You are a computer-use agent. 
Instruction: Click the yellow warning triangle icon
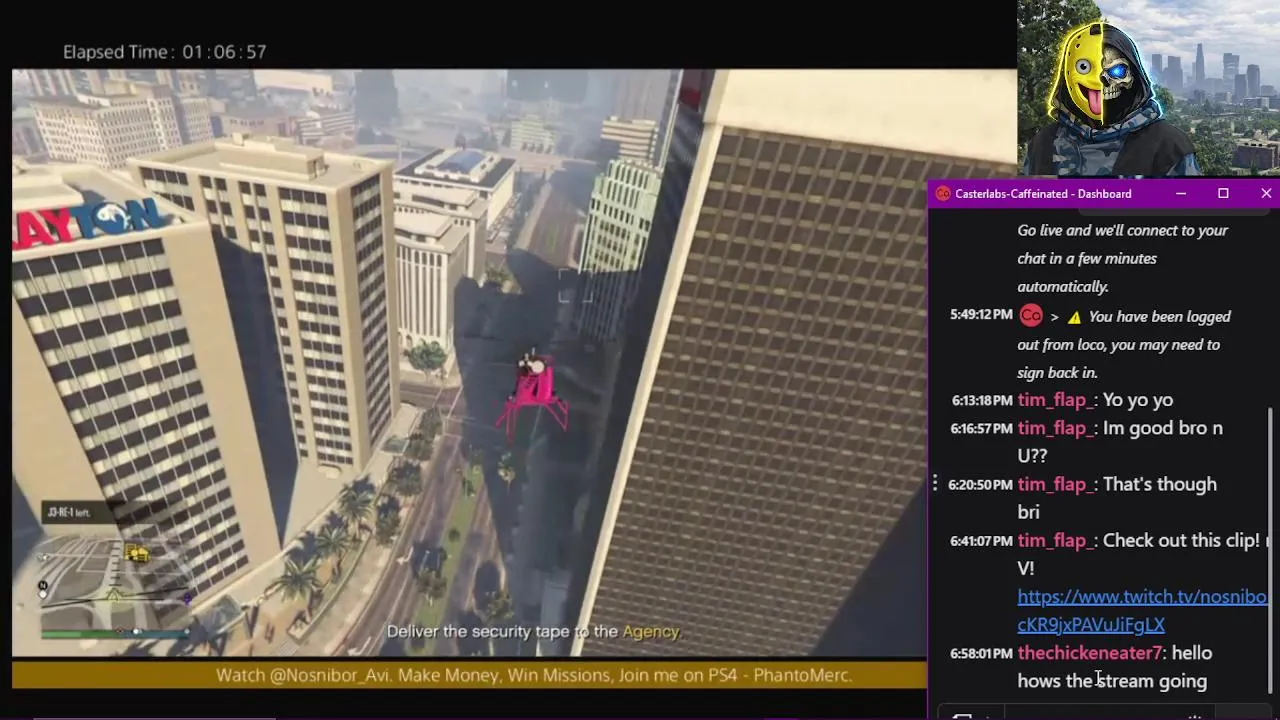(x=1074, y=317)
